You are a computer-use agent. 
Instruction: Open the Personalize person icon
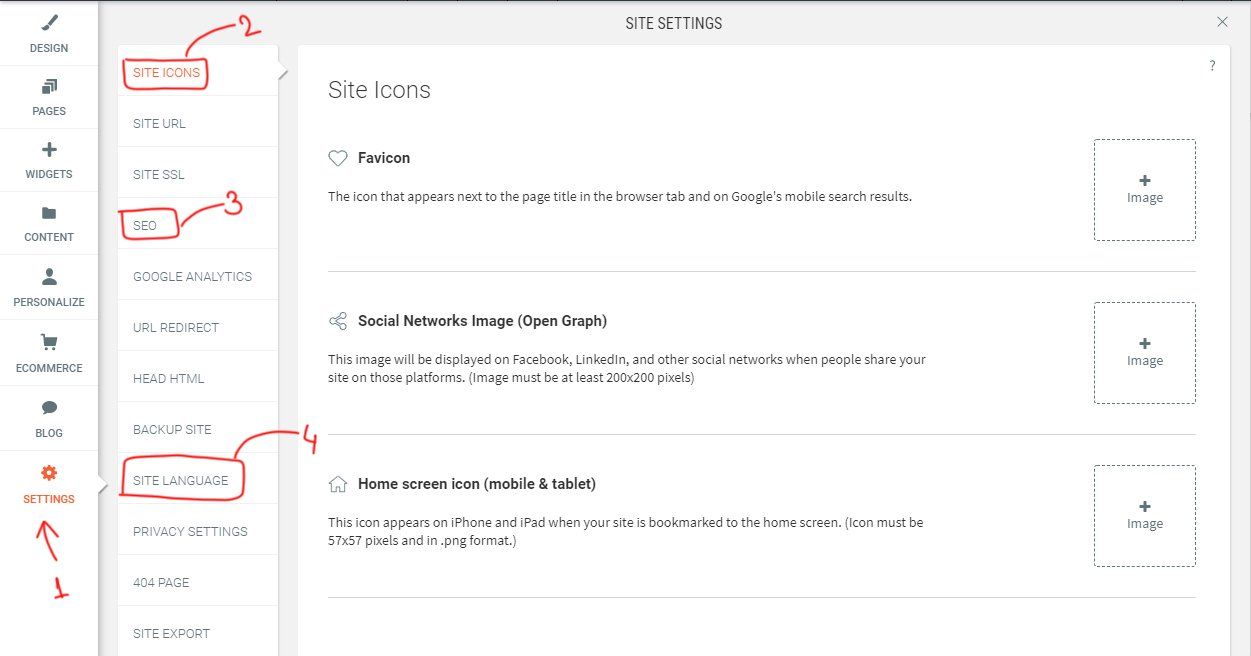click(49, 277)
